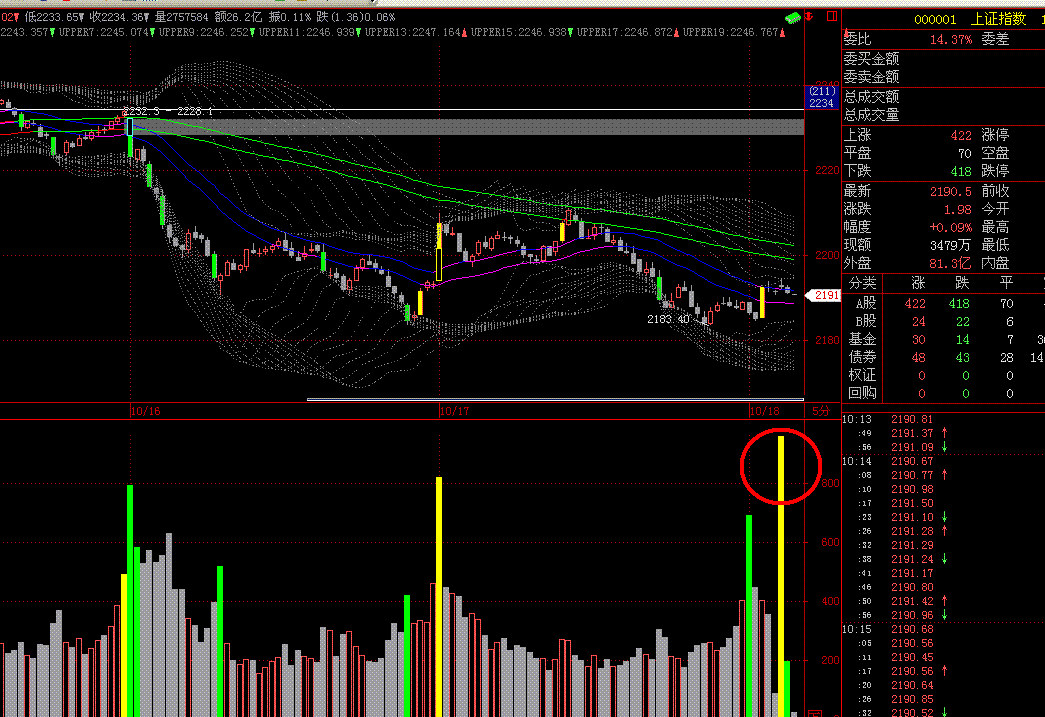Click the 2191 current price marker
The height and width of the screenshot is (717, 1045).
pos(824,295)
